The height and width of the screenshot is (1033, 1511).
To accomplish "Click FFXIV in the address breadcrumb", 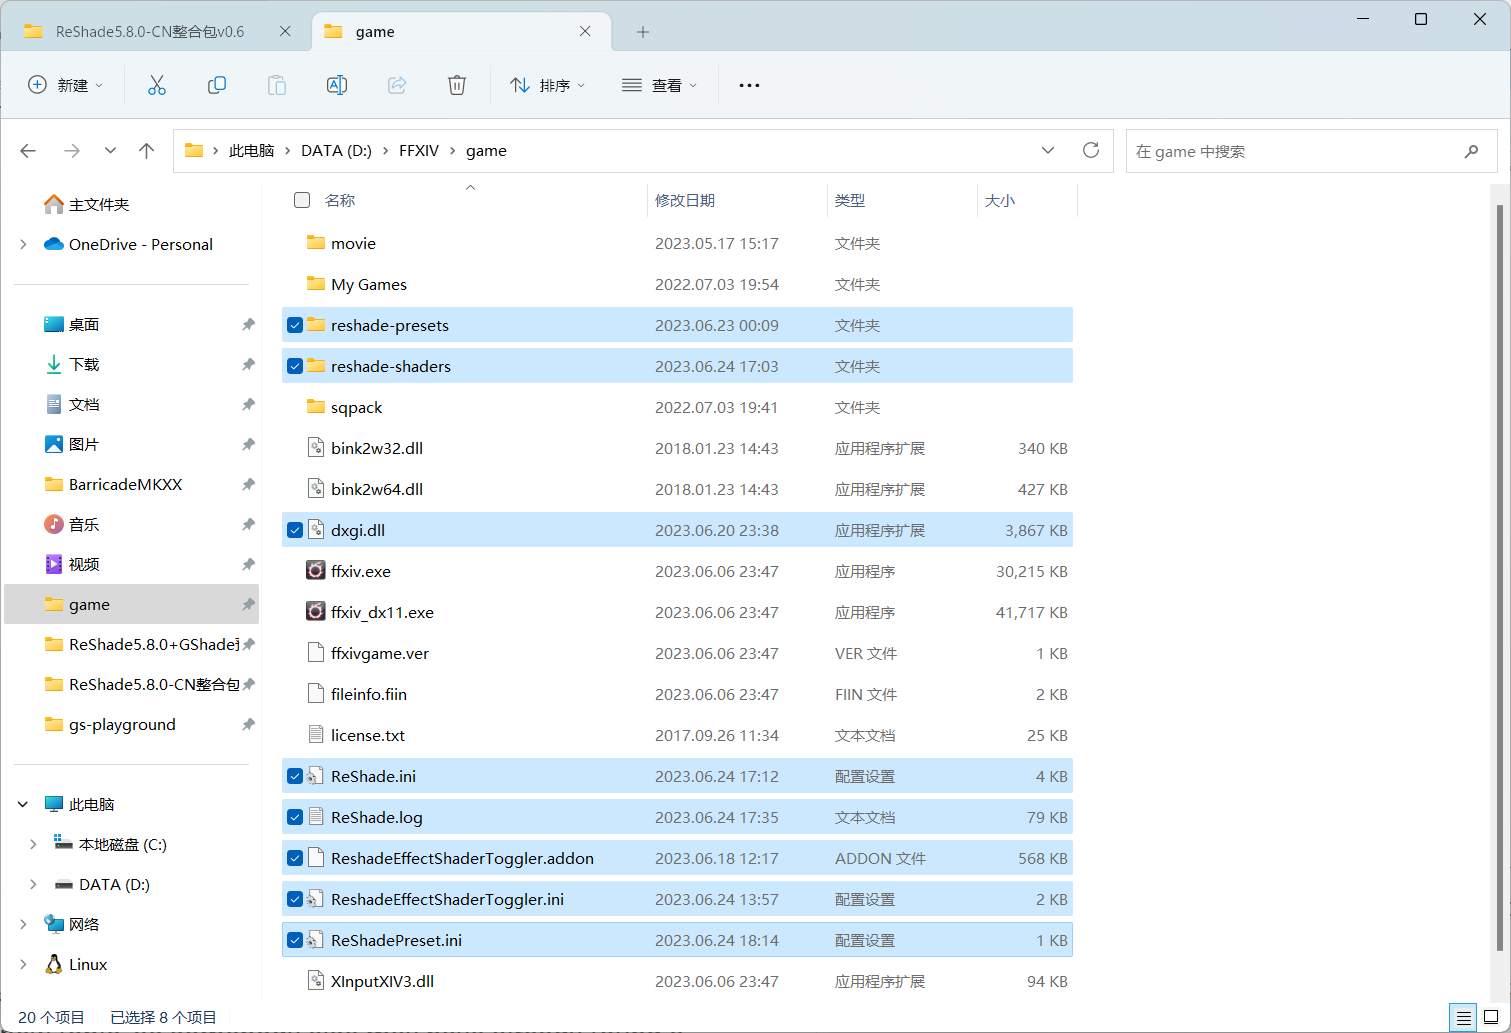I will [418, 151].
